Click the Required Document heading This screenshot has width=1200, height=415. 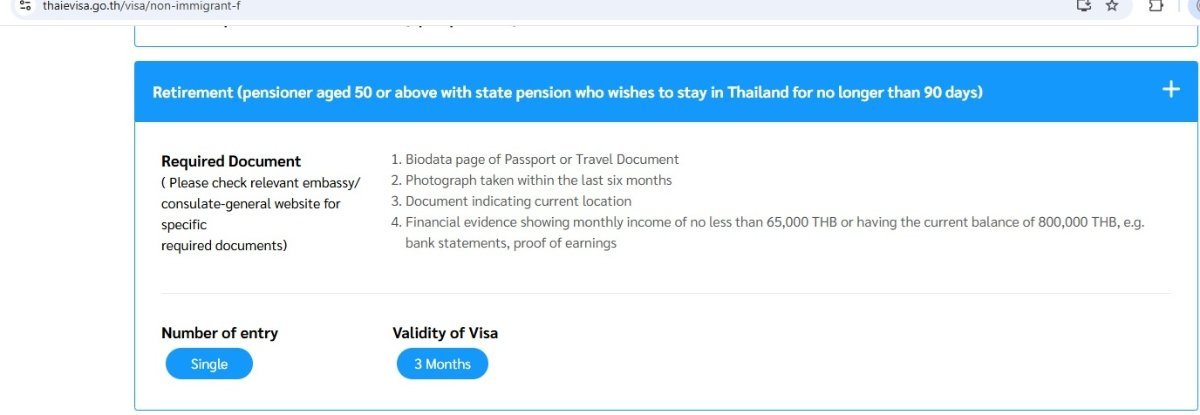point(231,161)
